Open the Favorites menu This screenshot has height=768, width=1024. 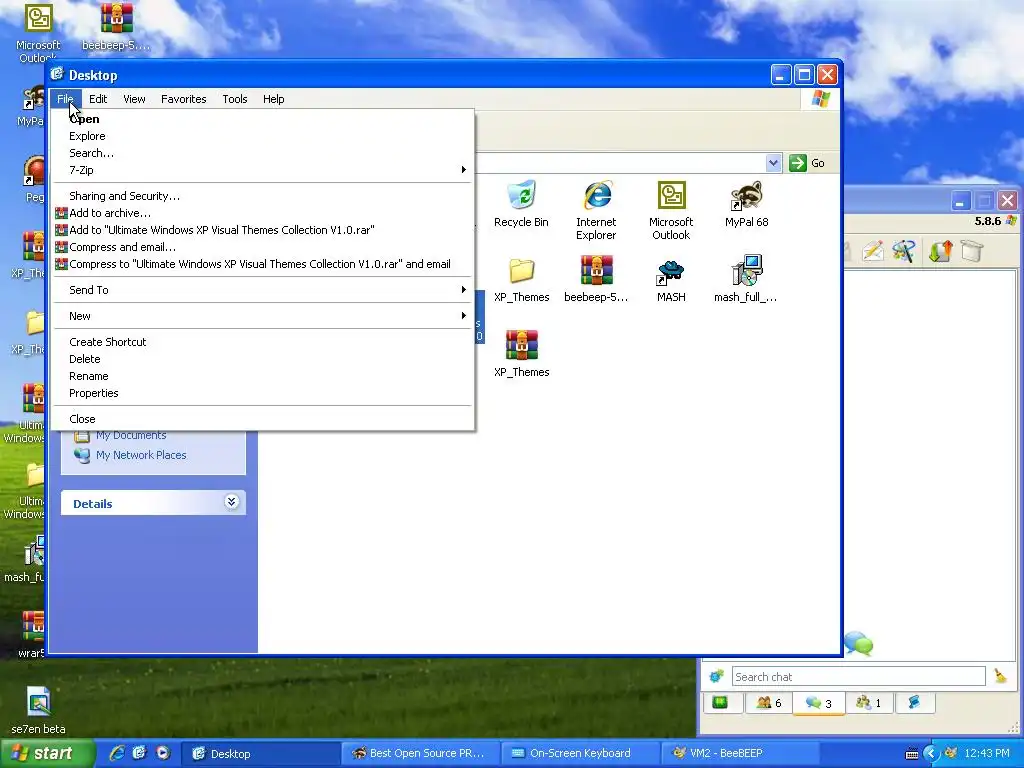point(184,99)
